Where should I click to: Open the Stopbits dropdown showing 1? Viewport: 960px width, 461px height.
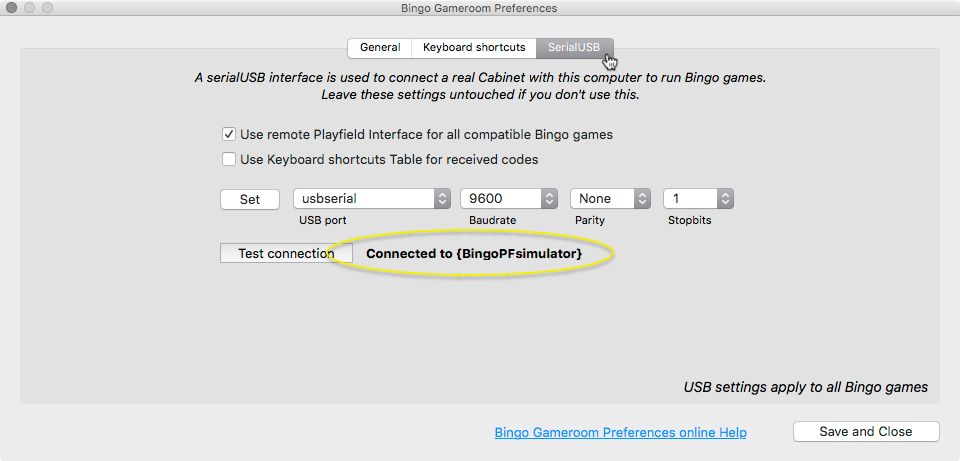[x=699, y=198]
